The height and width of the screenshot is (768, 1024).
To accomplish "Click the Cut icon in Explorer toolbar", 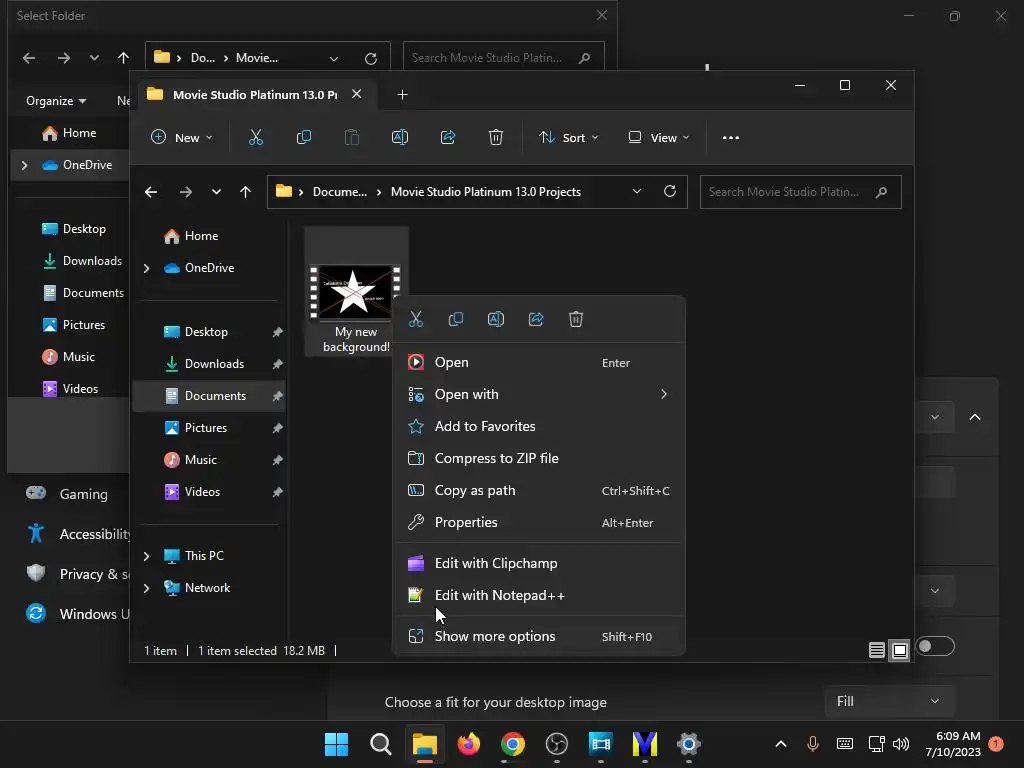I will coord(255,137).
